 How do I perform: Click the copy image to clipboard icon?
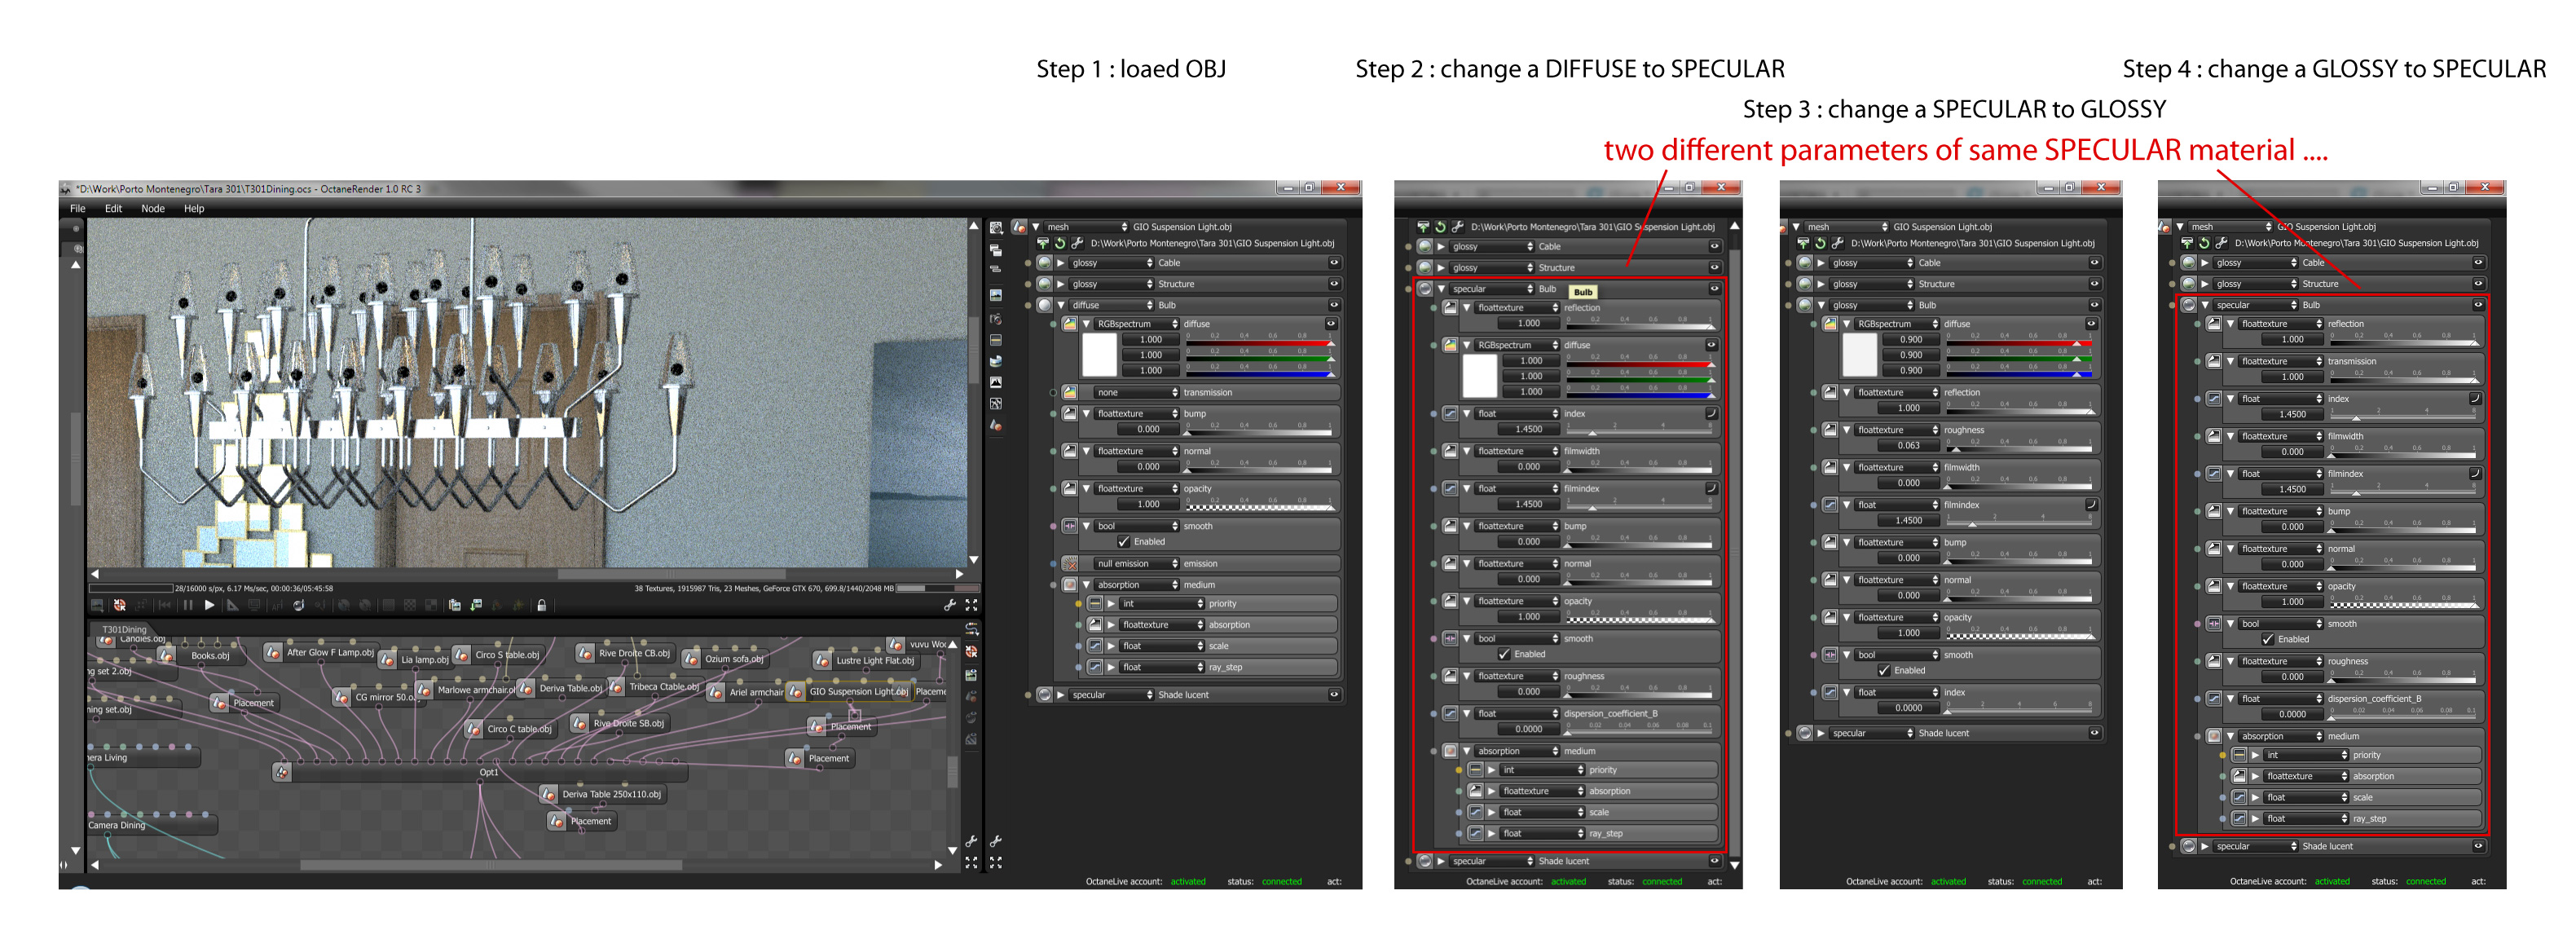[x=455, y=605]
